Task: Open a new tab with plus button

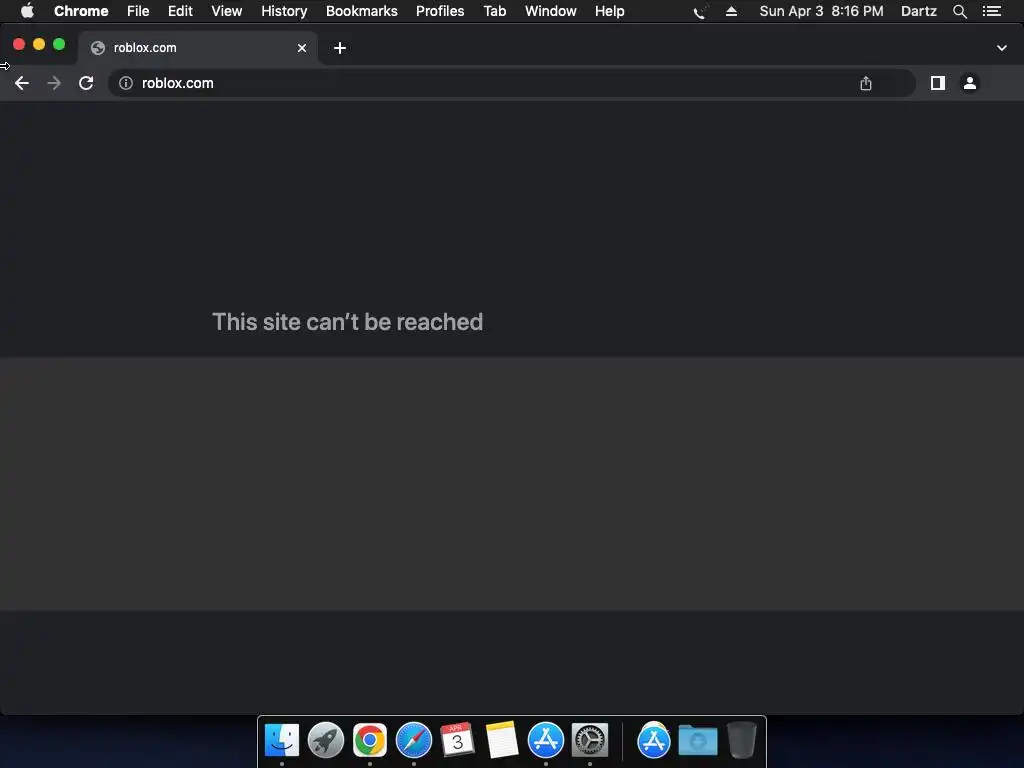Action: click(340, 48)
